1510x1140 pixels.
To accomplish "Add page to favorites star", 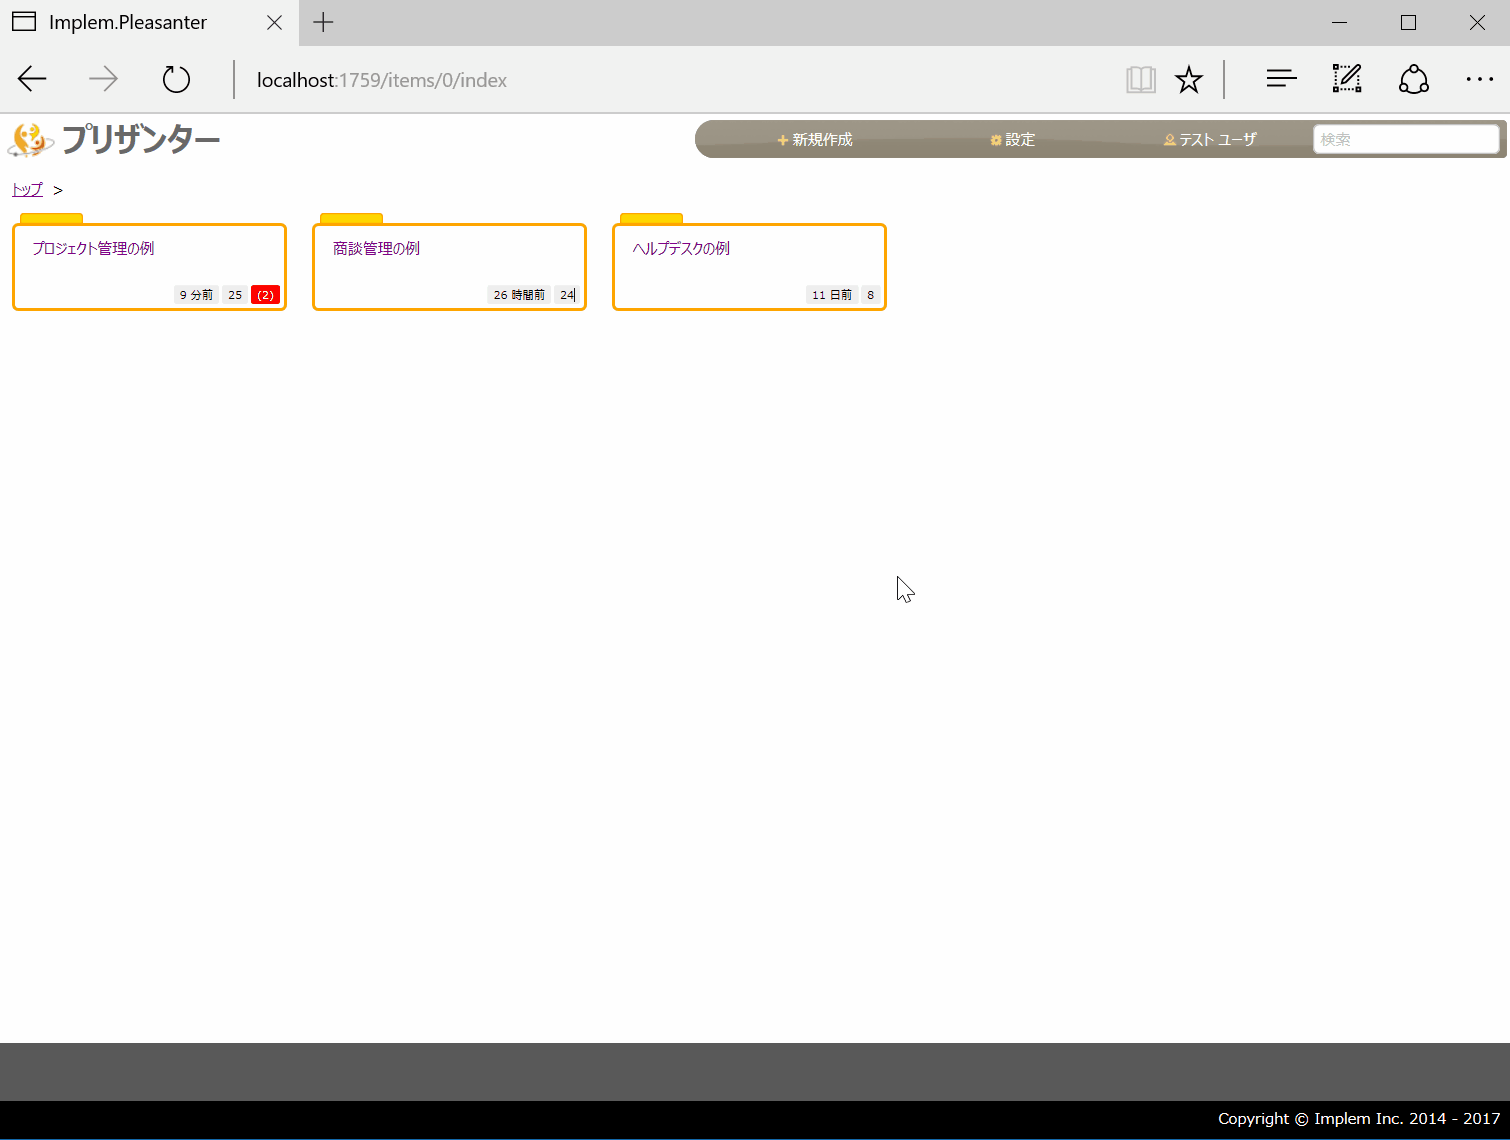I will click(1189, 79).
